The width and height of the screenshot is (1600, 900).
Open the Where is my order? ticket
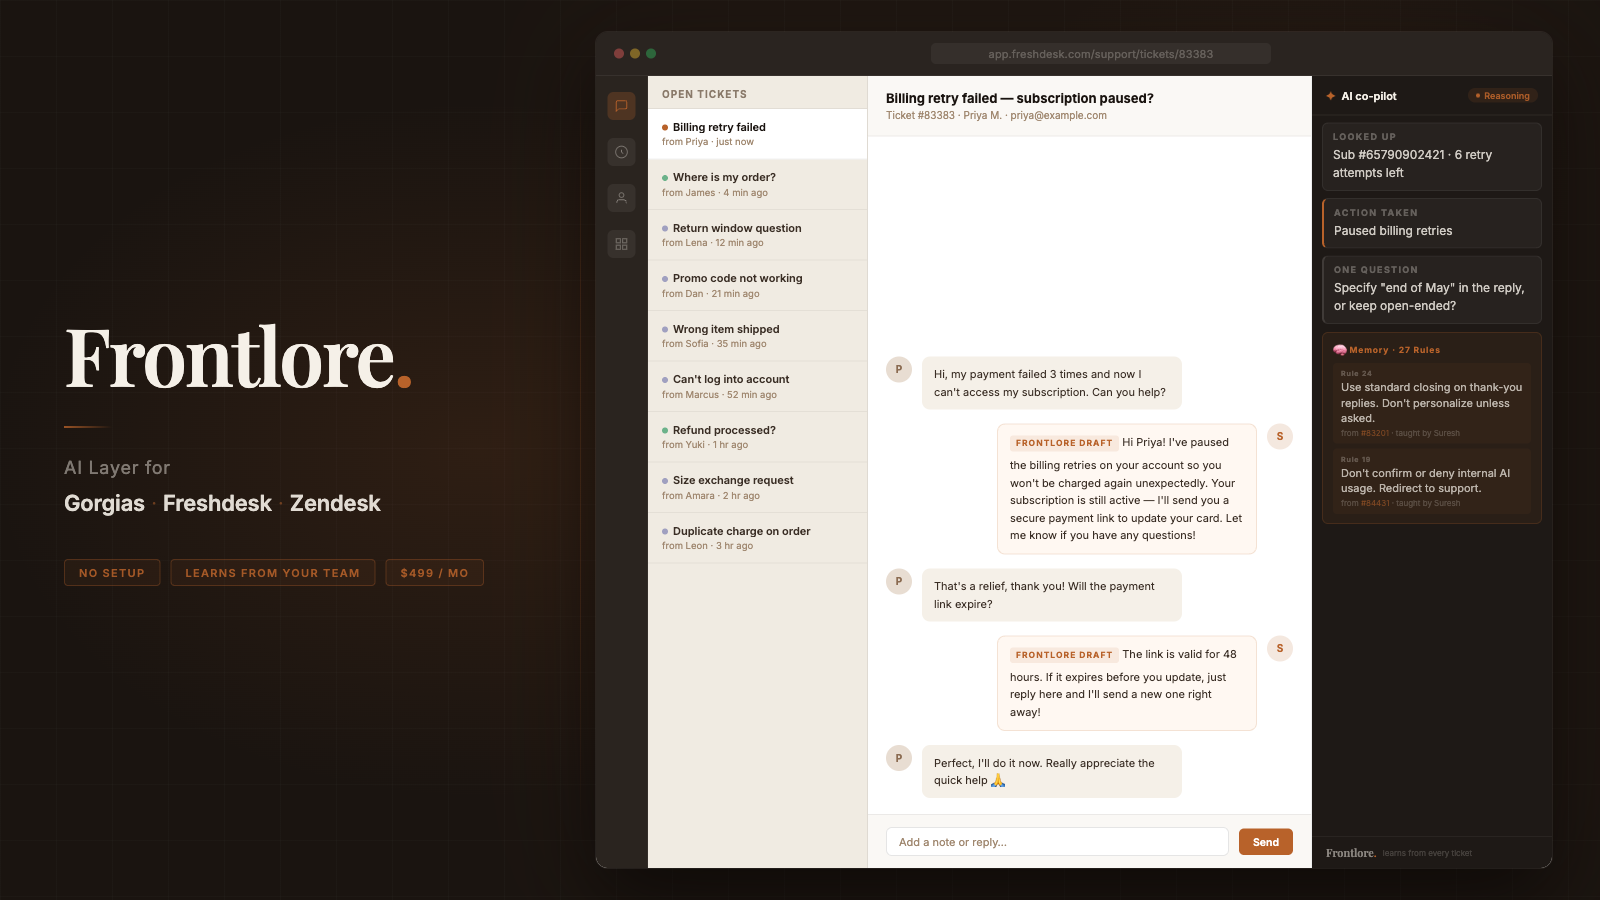757,185
